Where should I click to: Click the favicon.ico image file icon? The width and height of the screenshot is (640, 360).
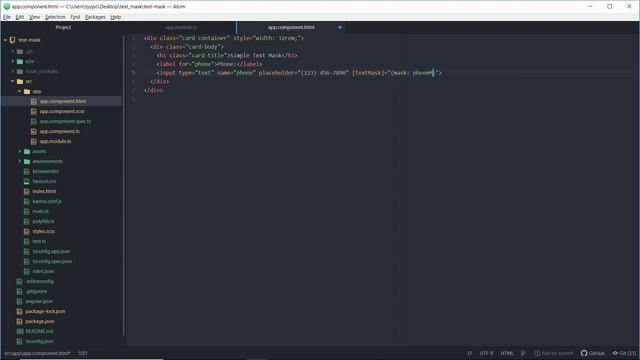pos(27,181)
